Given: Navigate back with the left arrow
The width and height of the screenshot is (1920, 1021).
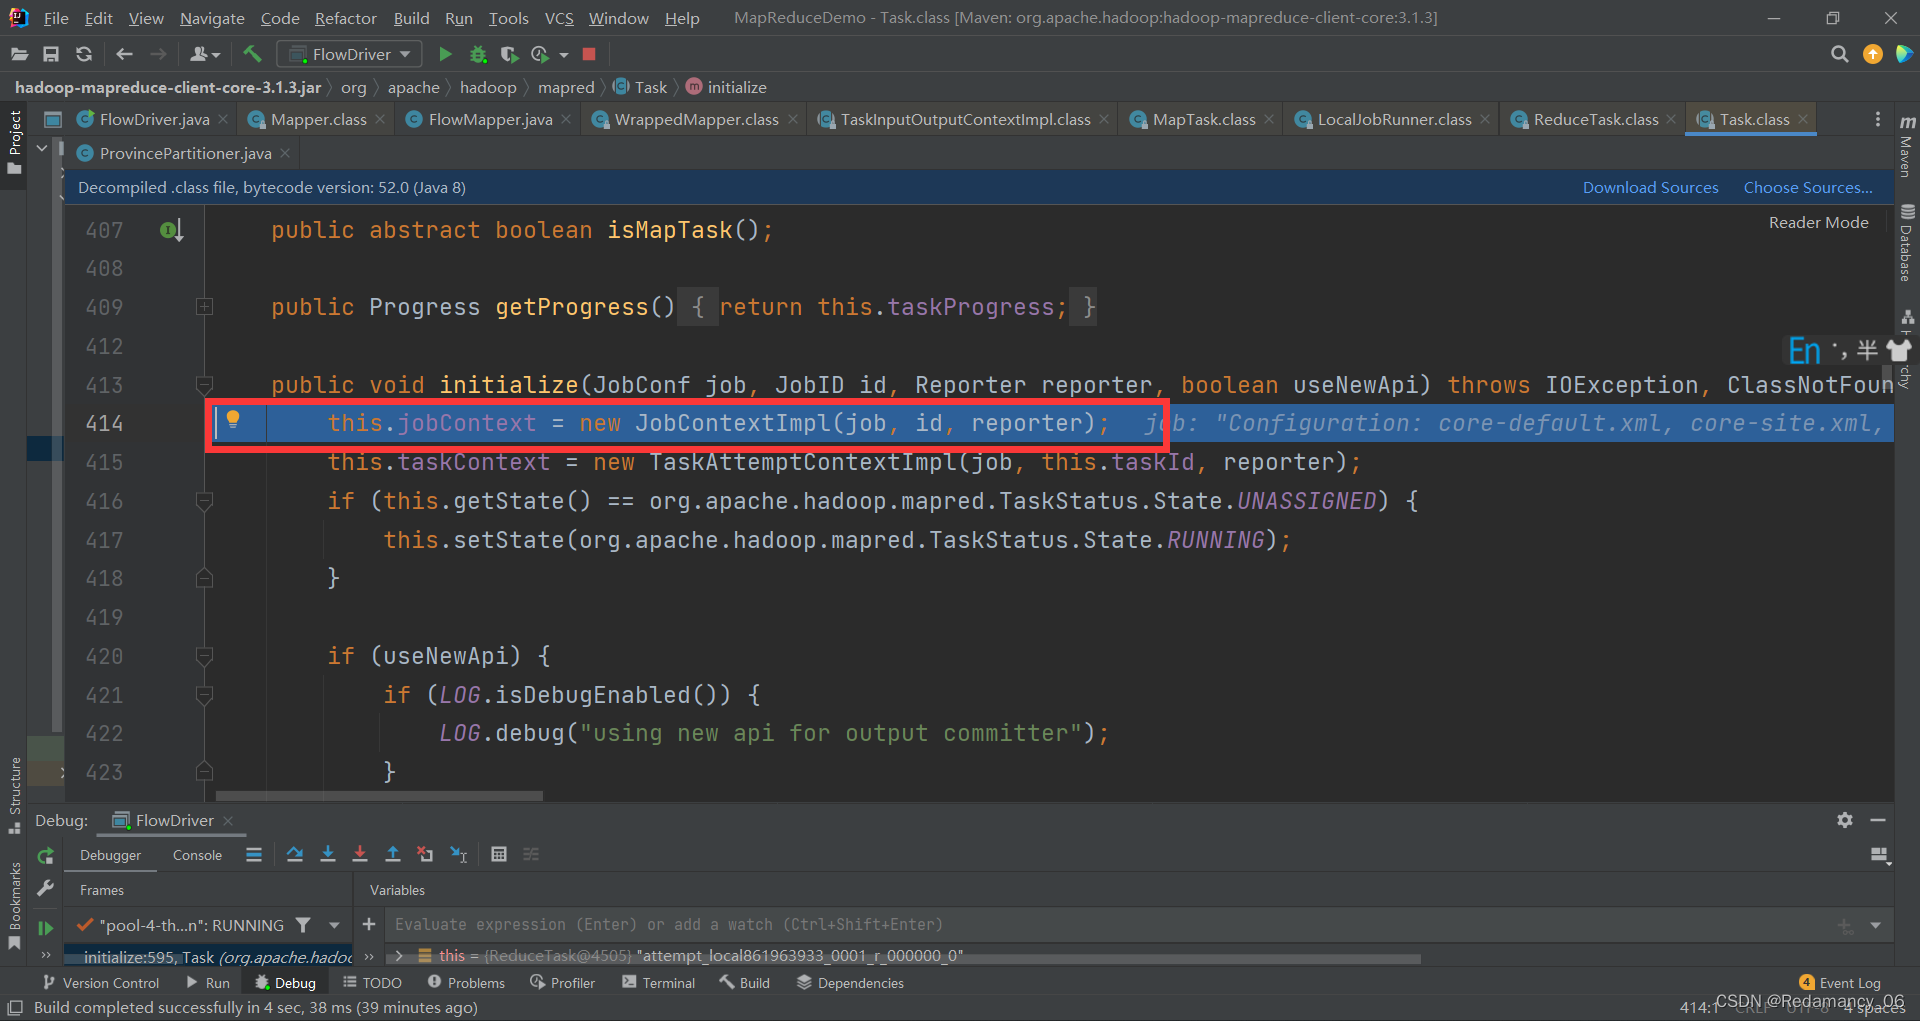Looking at the screenshot, I should tap(124, 54).
